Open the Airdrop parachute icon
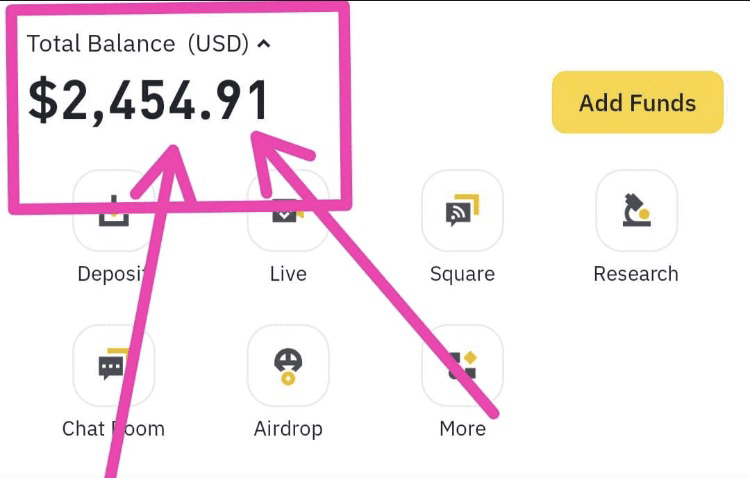 (288, 366)
